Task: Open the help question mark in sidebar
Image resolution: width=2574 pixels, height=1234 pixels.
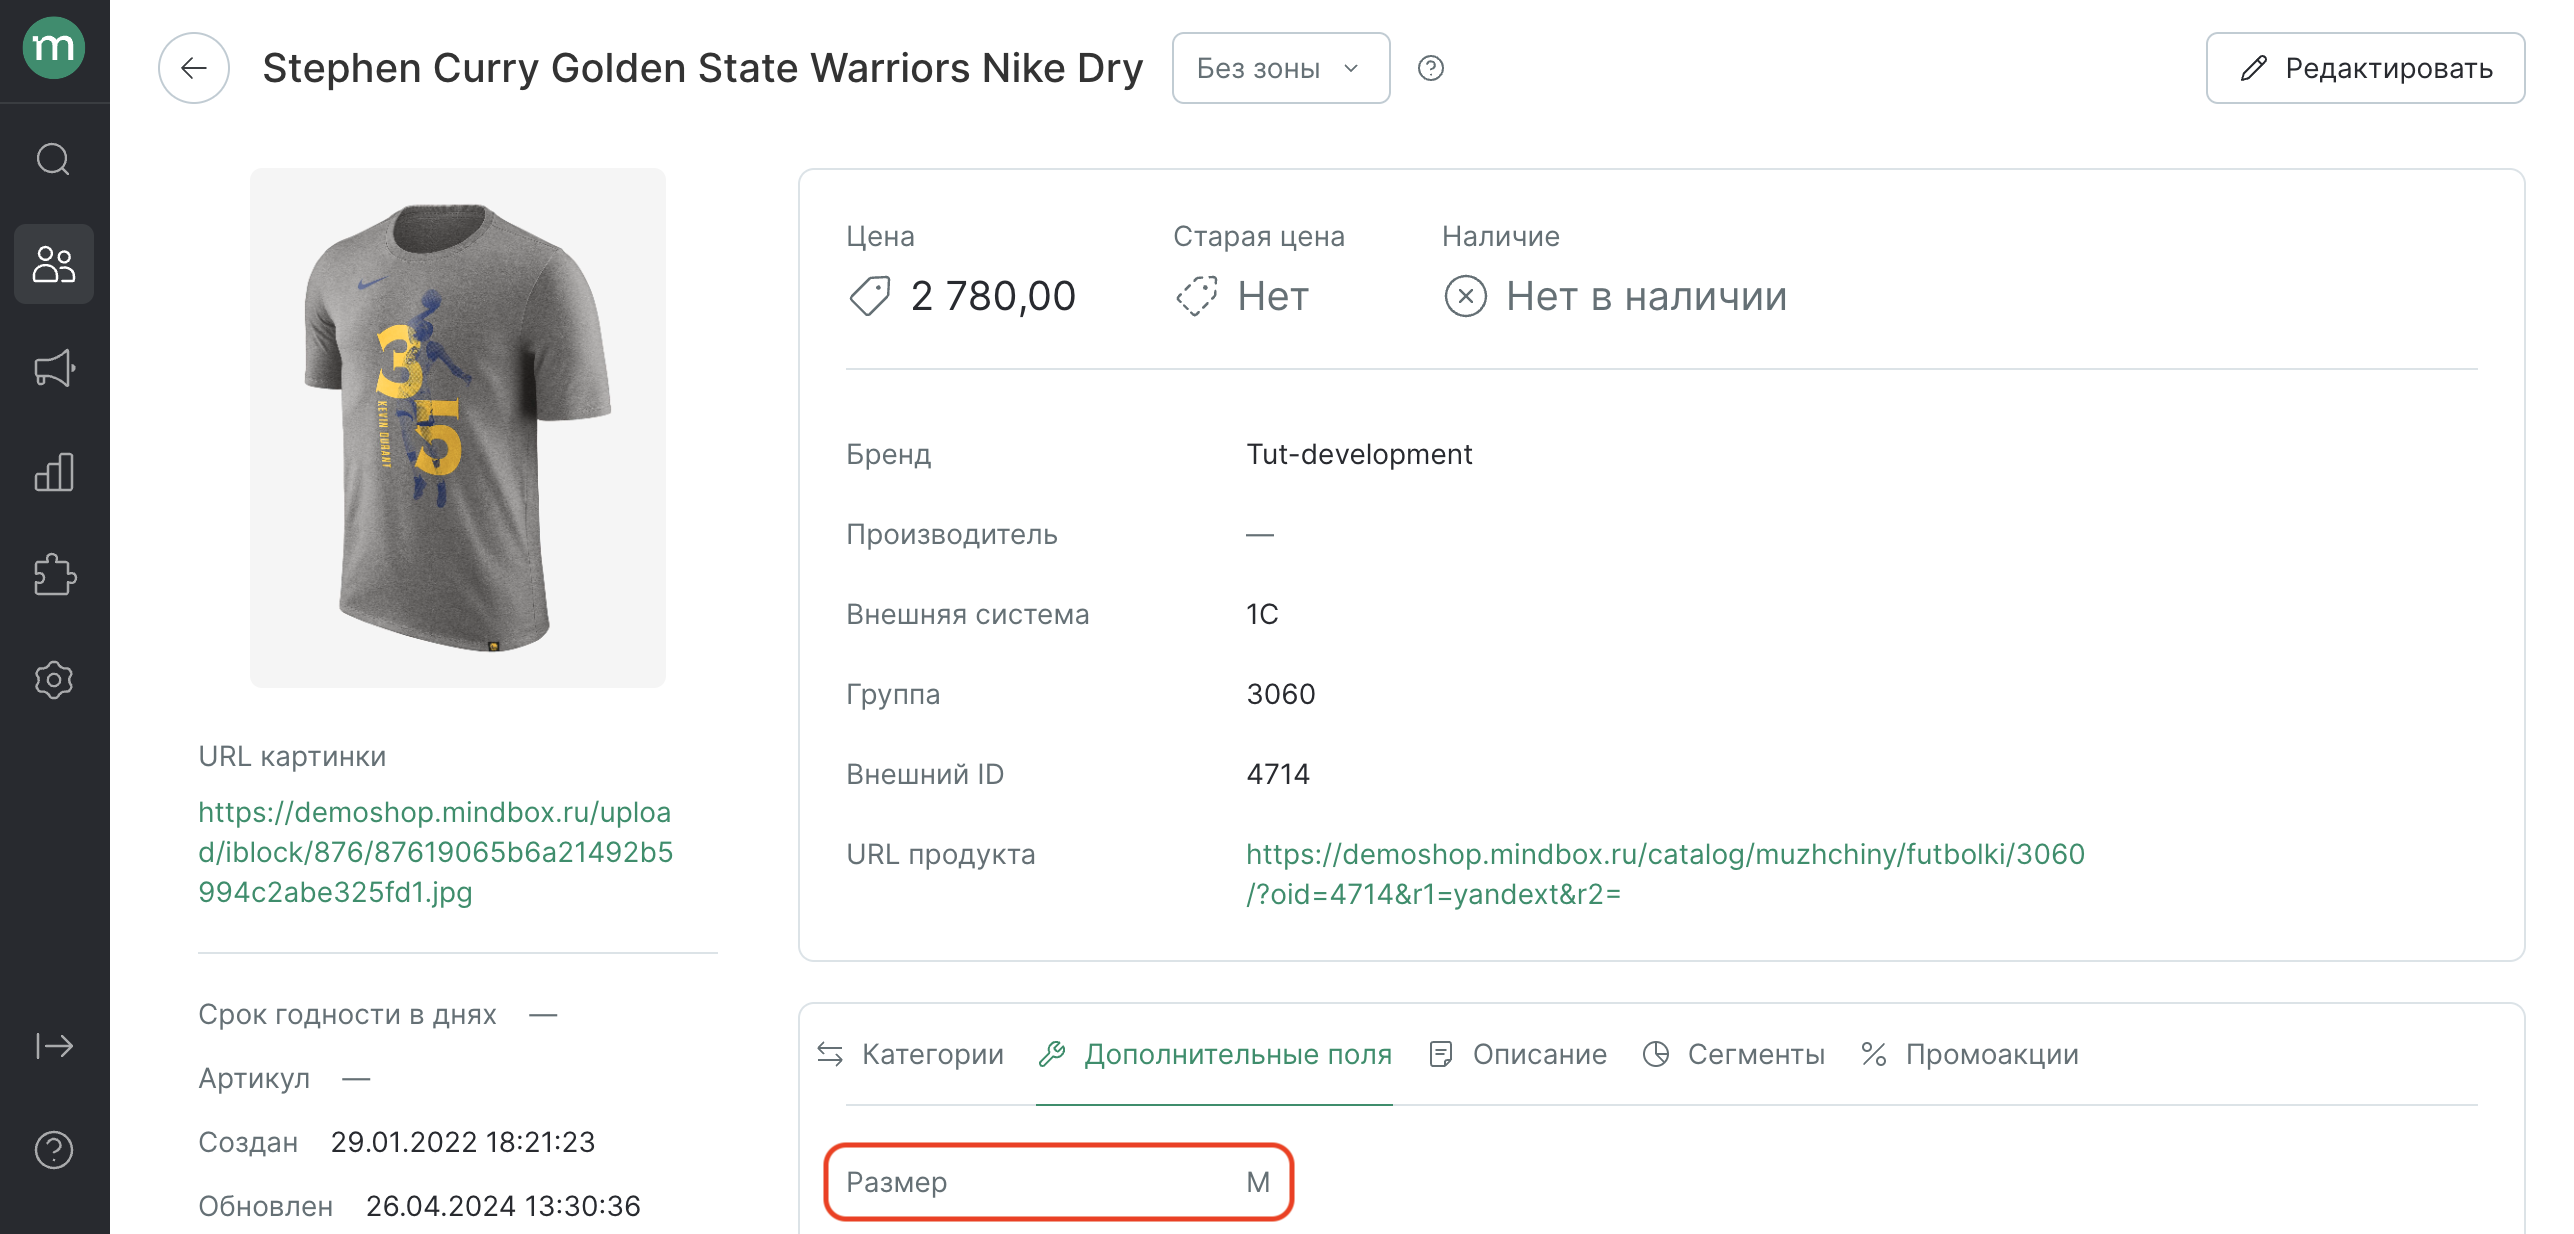Action: pos(54,1150)
